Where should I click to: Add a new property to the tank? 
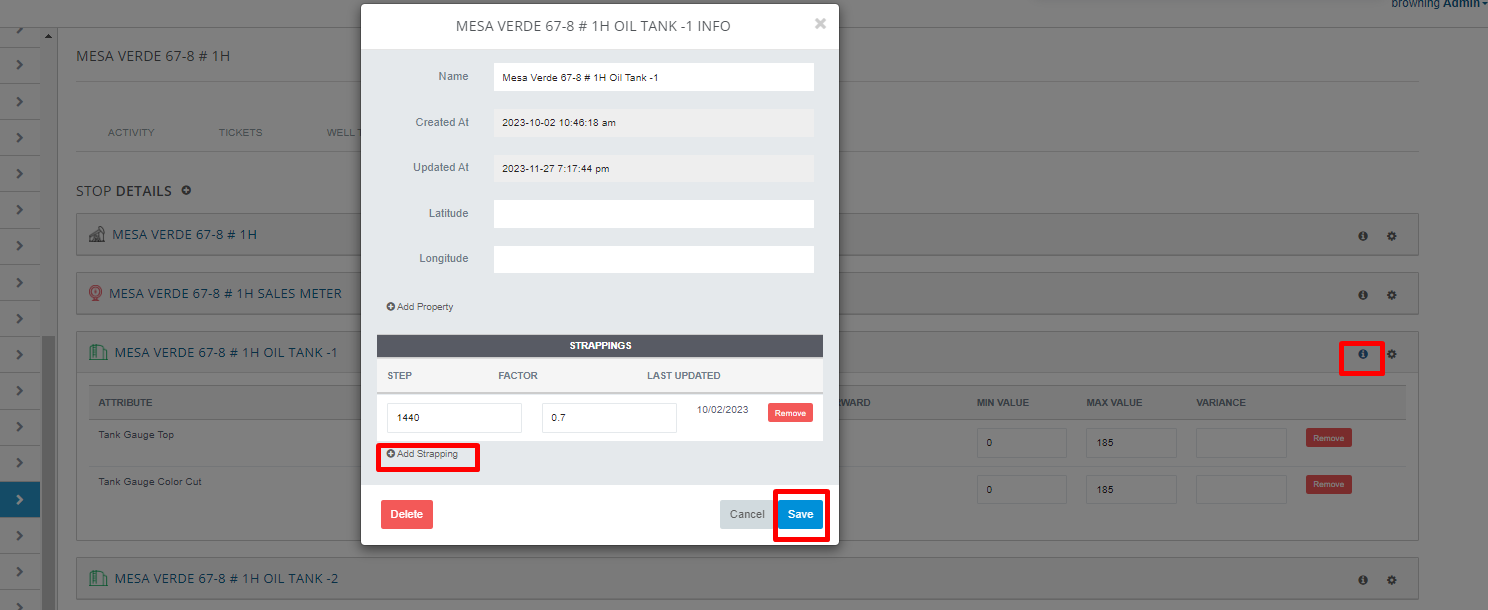point(420,307)
